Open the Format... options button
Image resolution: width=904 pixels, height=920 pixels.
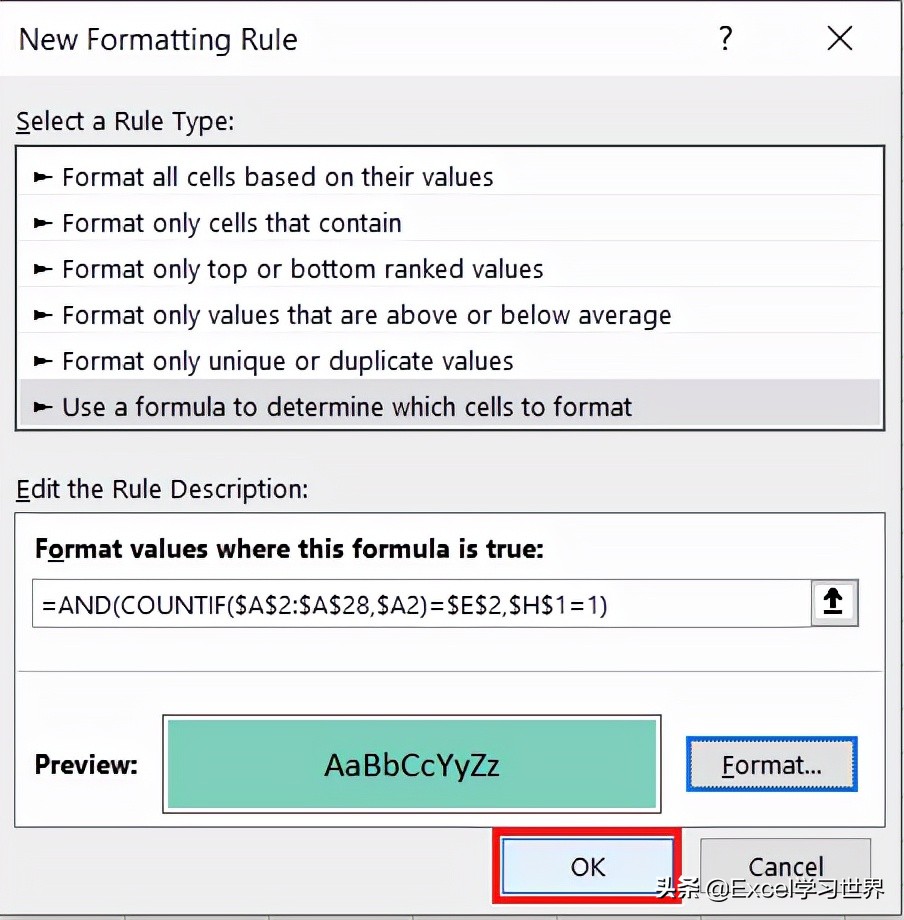tap(771, 765)
